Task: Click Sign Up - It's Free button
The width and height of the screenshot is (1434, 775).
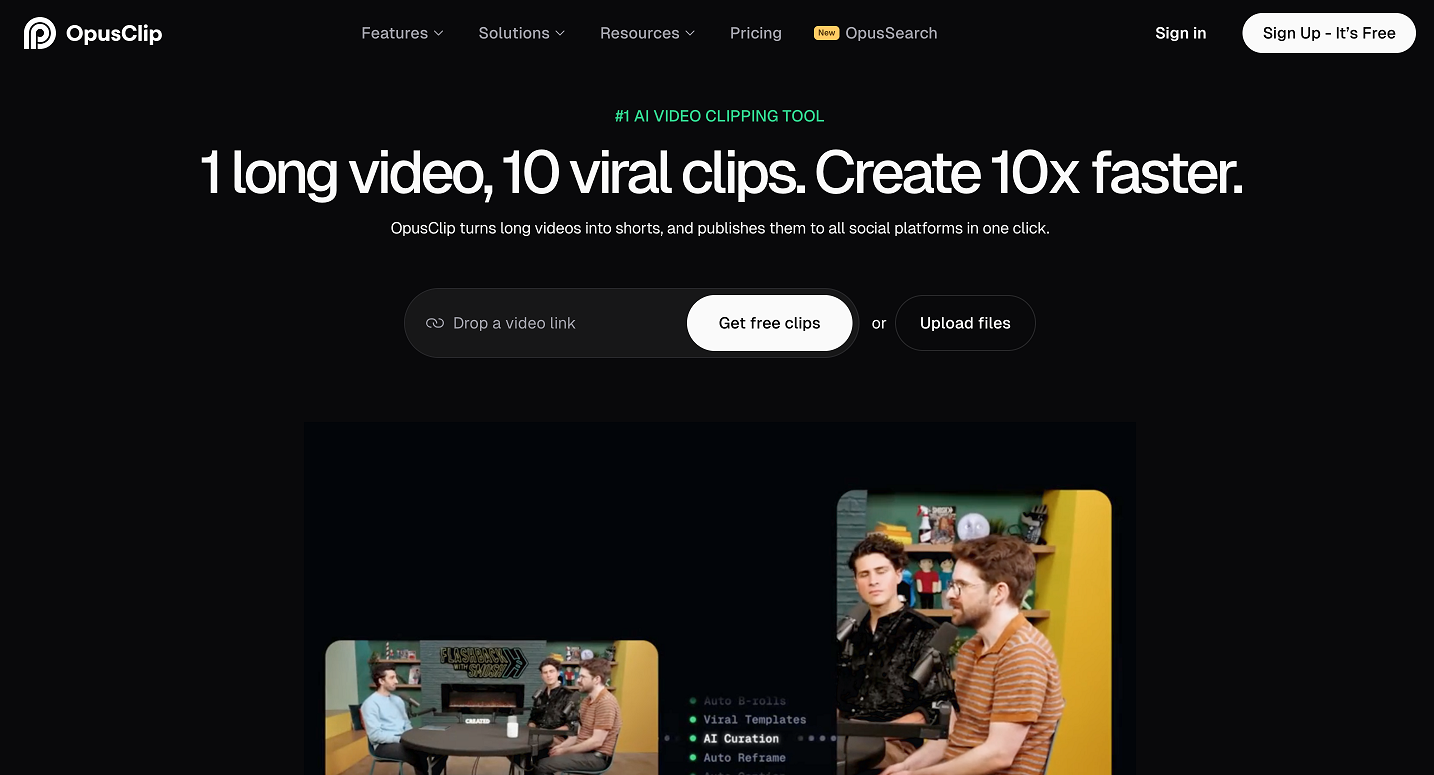Action: (x=1329, y=33)
